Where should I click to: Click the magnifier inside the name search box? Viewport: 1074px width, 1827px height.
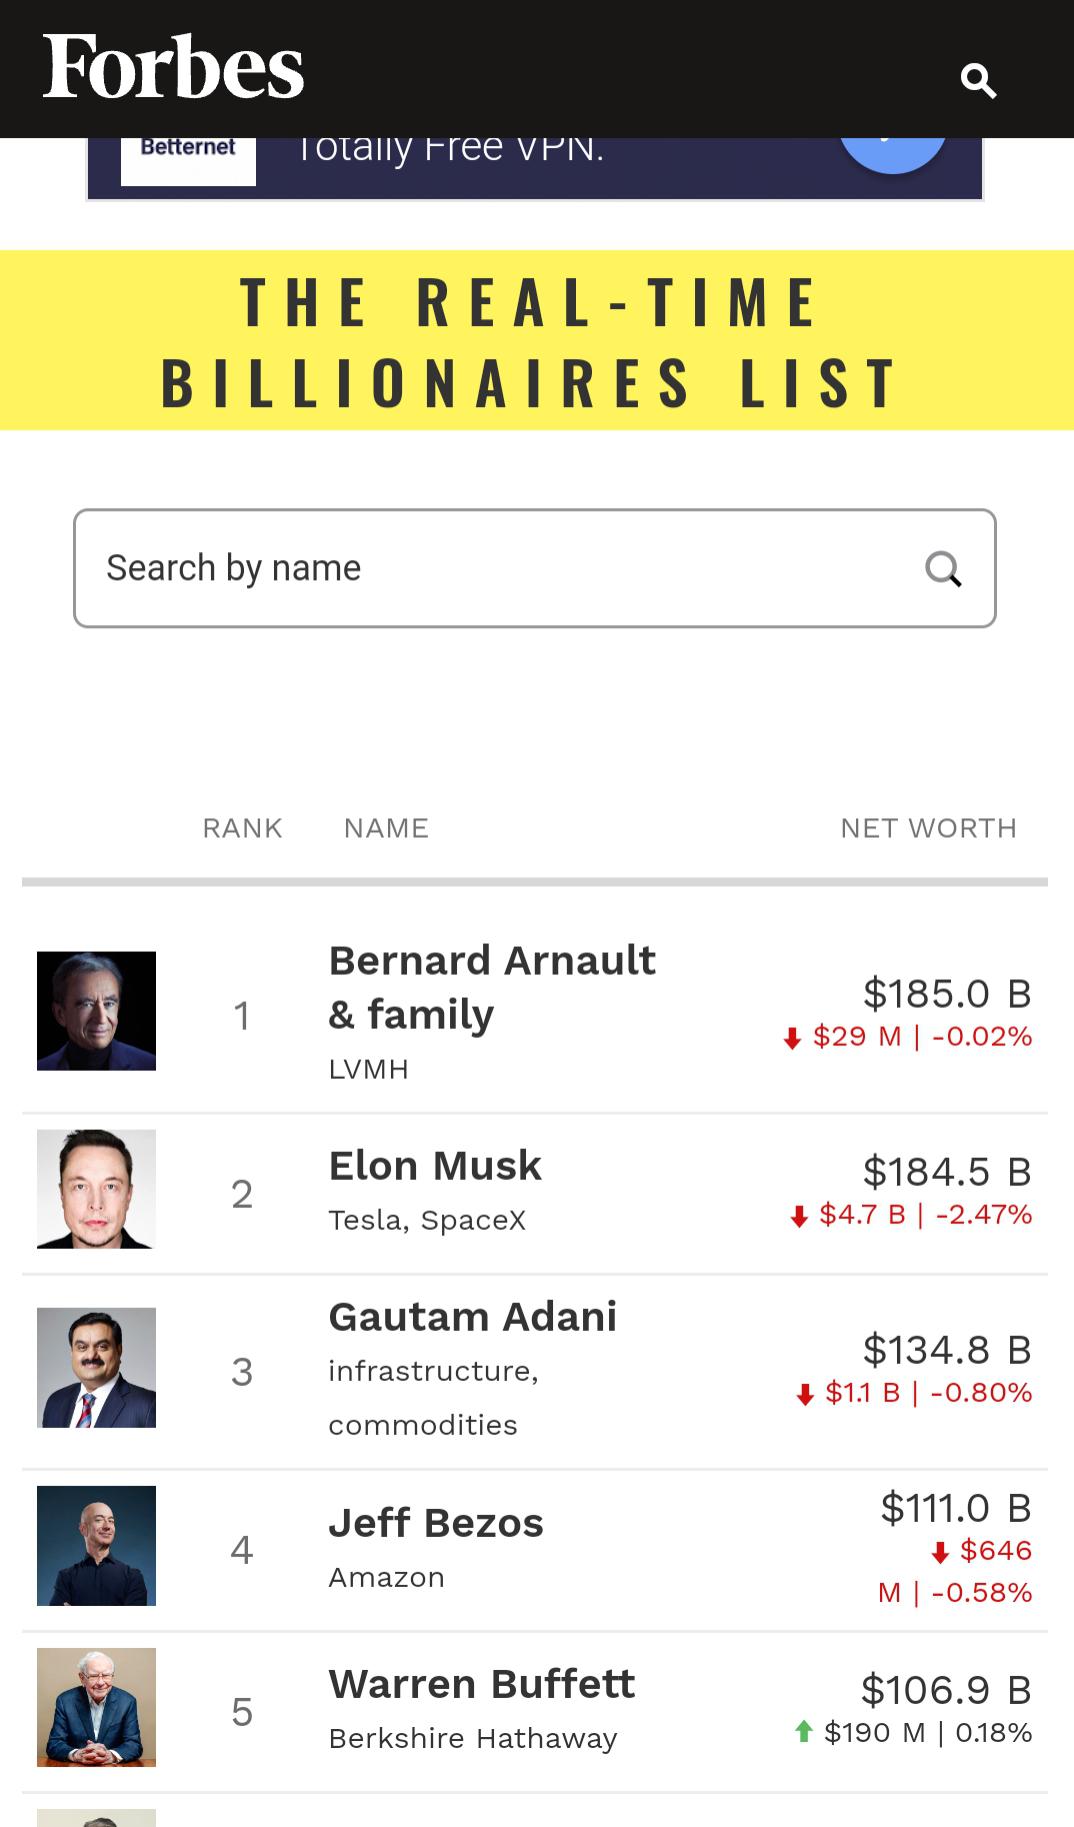[x=943, y=569]
